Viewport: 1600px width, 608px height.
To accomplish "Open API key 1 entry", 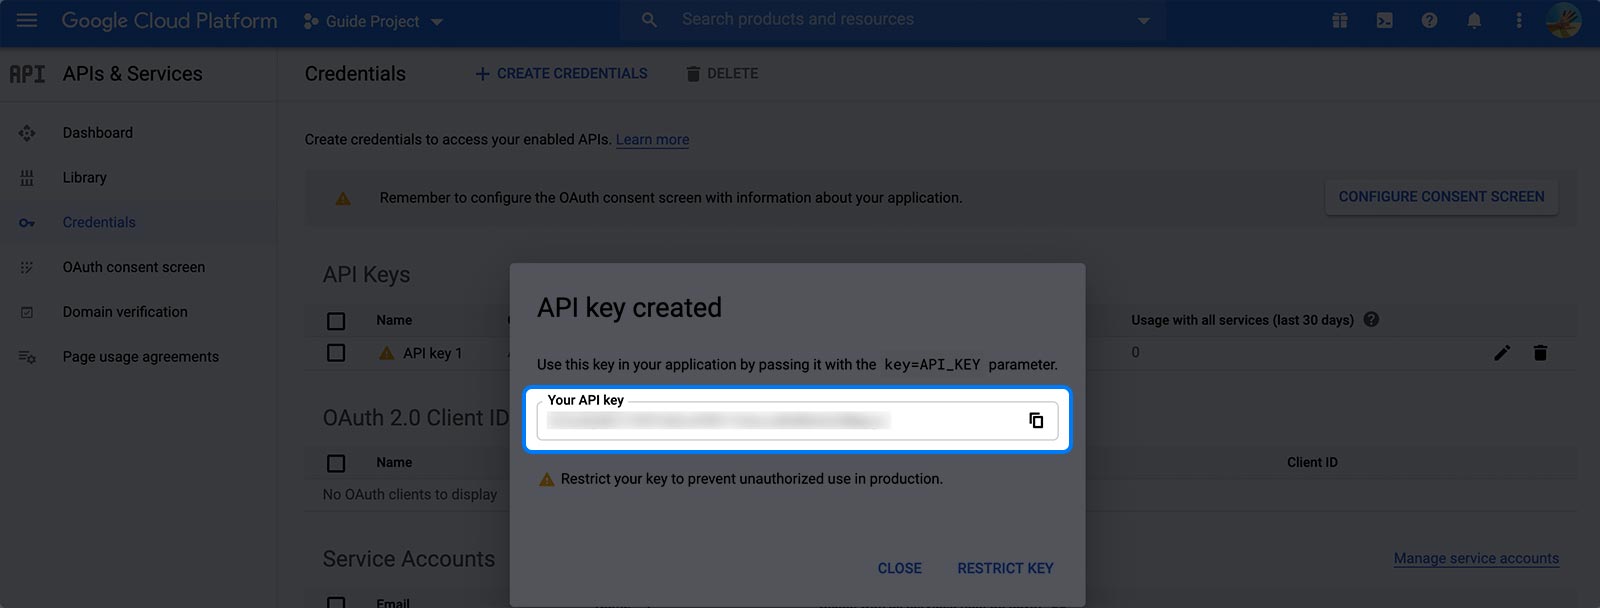I will (432, 353).
